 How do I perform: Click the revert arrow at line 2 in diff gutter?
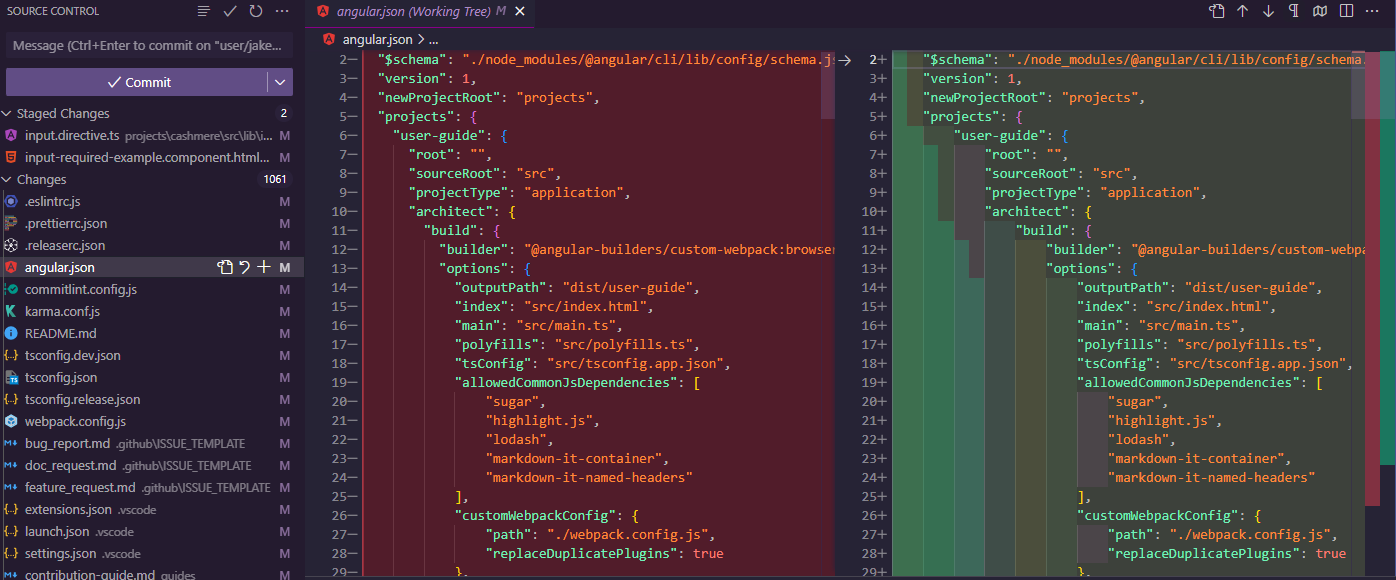pyautogui.click(x=844, y=60)
